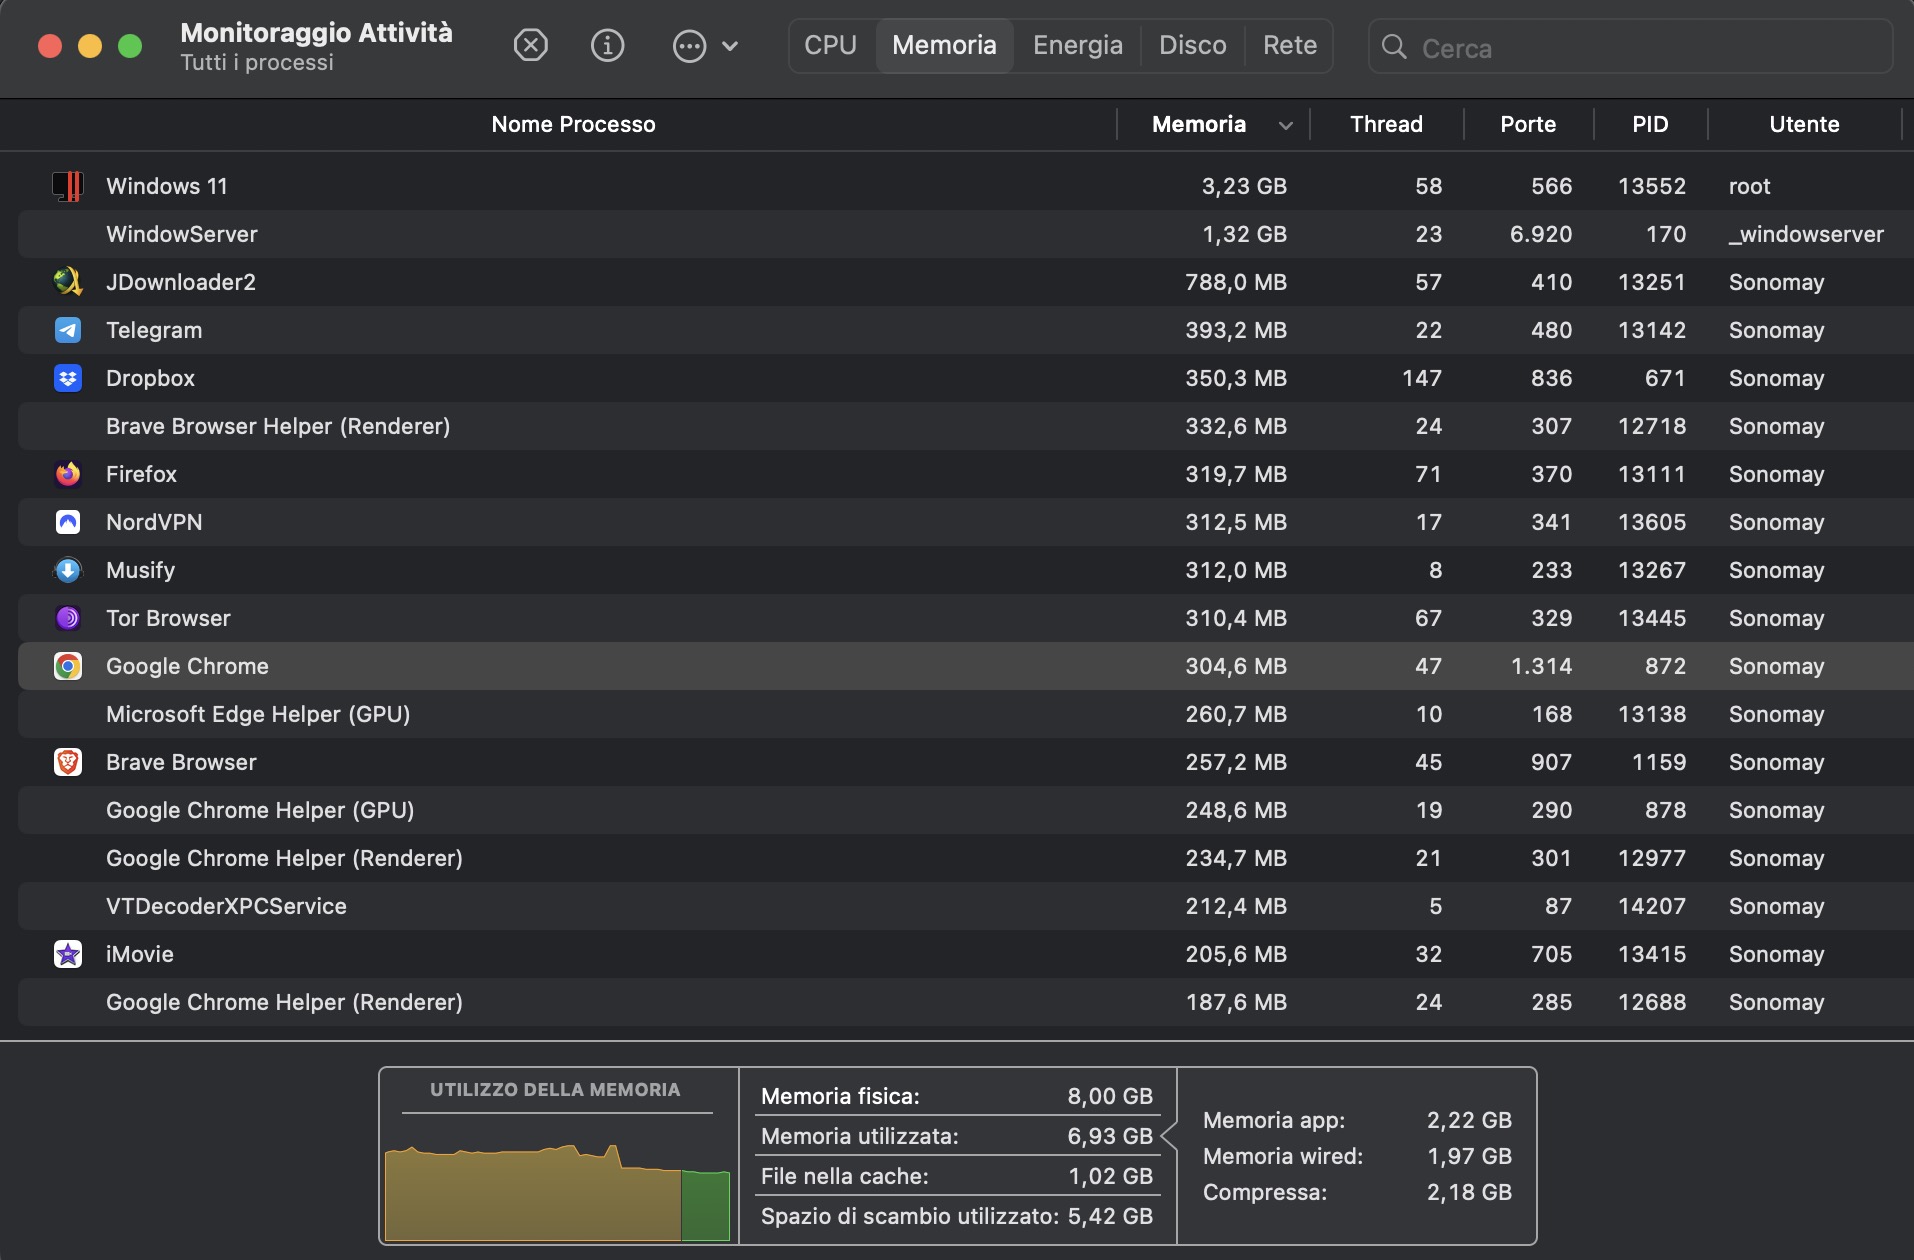Click the Tutti i processi subtitle
This screenshot has height=1260, width=1914.
[257, 63]
